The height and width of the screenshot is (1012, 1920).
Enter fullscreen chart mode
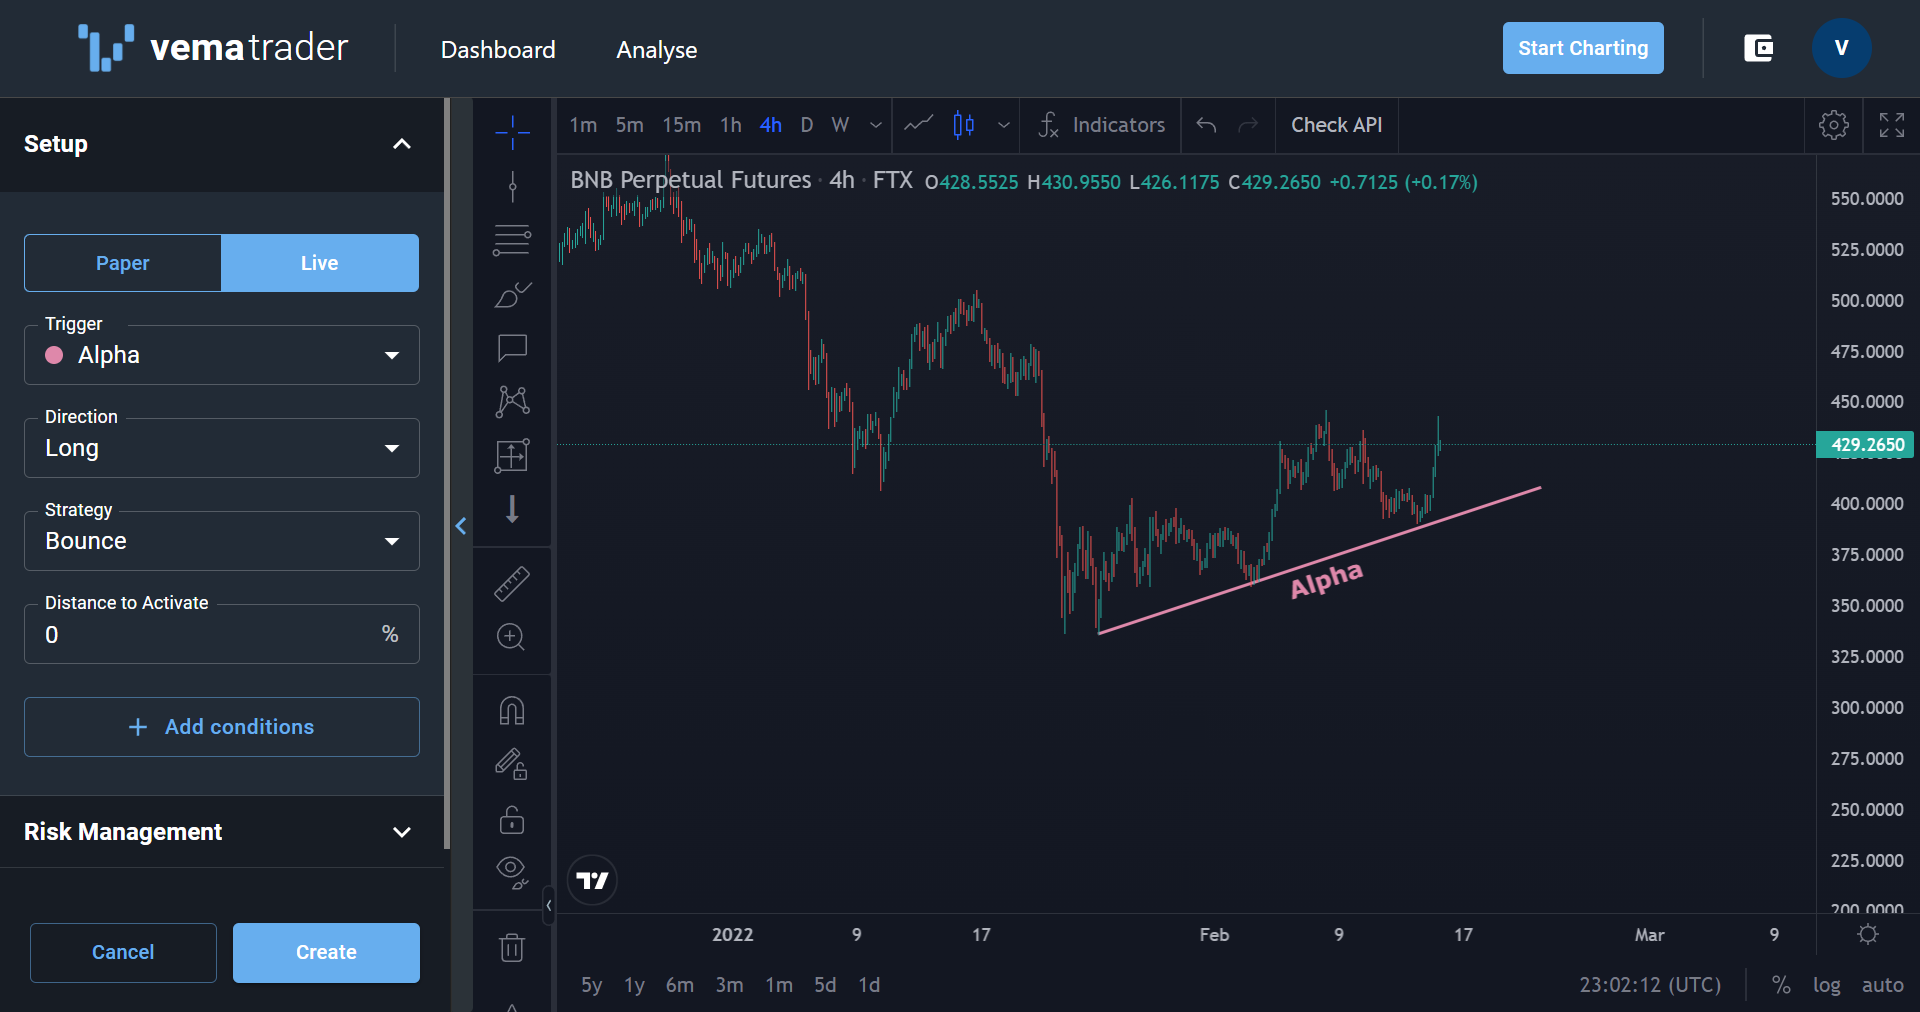click(x=1892, y=125)
